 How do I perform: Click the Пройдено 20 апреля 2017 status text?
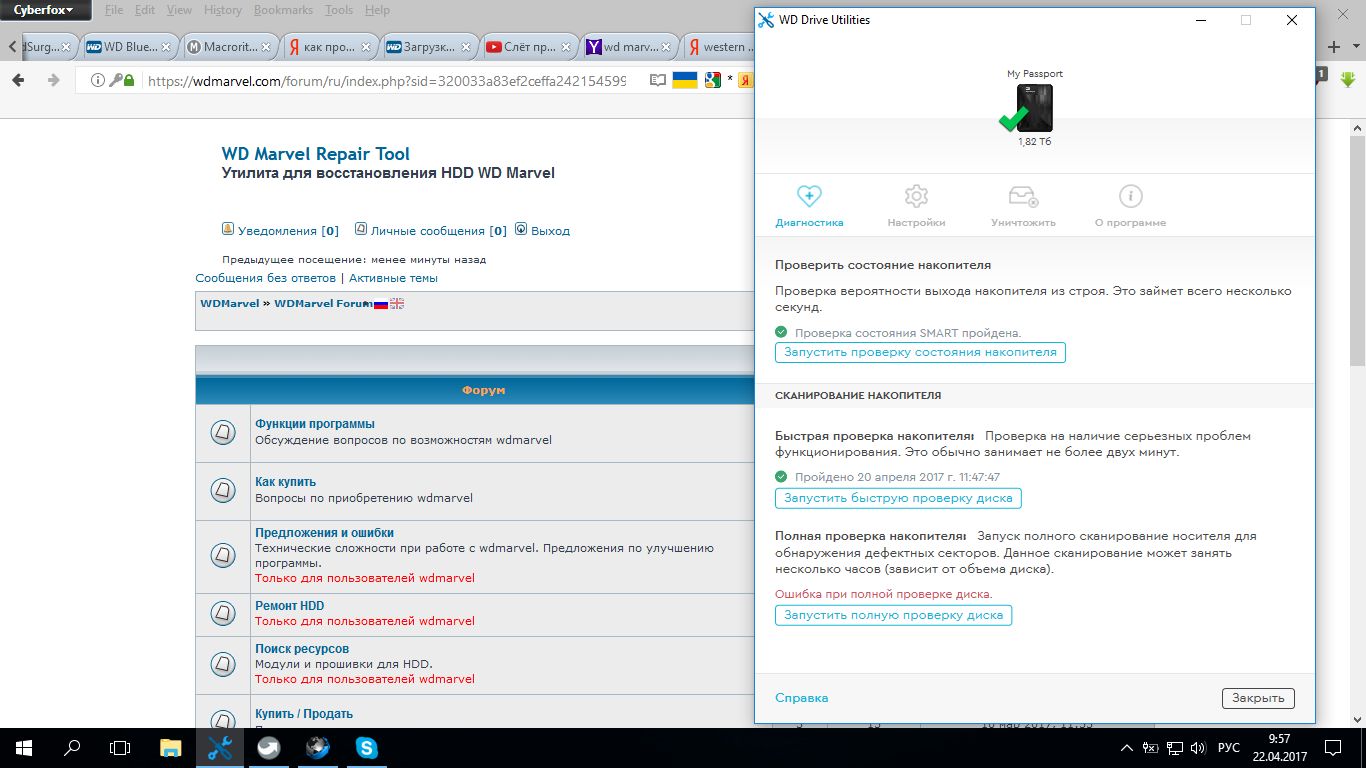tap(897, 477)
